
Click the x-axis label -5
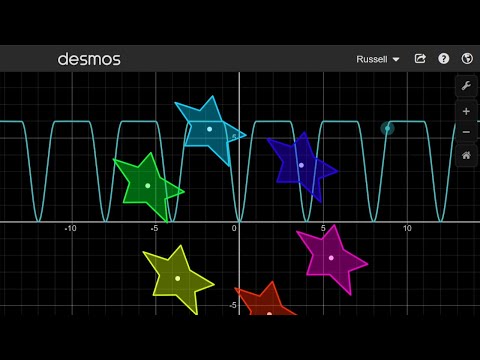tap(154, 228)
